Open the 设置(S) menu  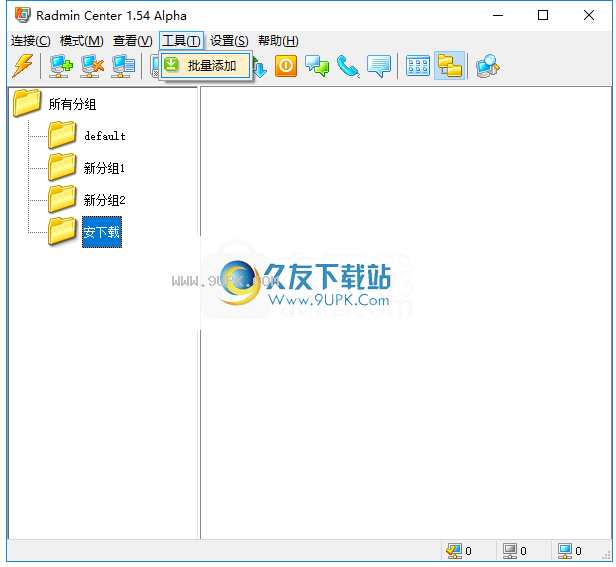pyautogui.click(x=229, y=40)
